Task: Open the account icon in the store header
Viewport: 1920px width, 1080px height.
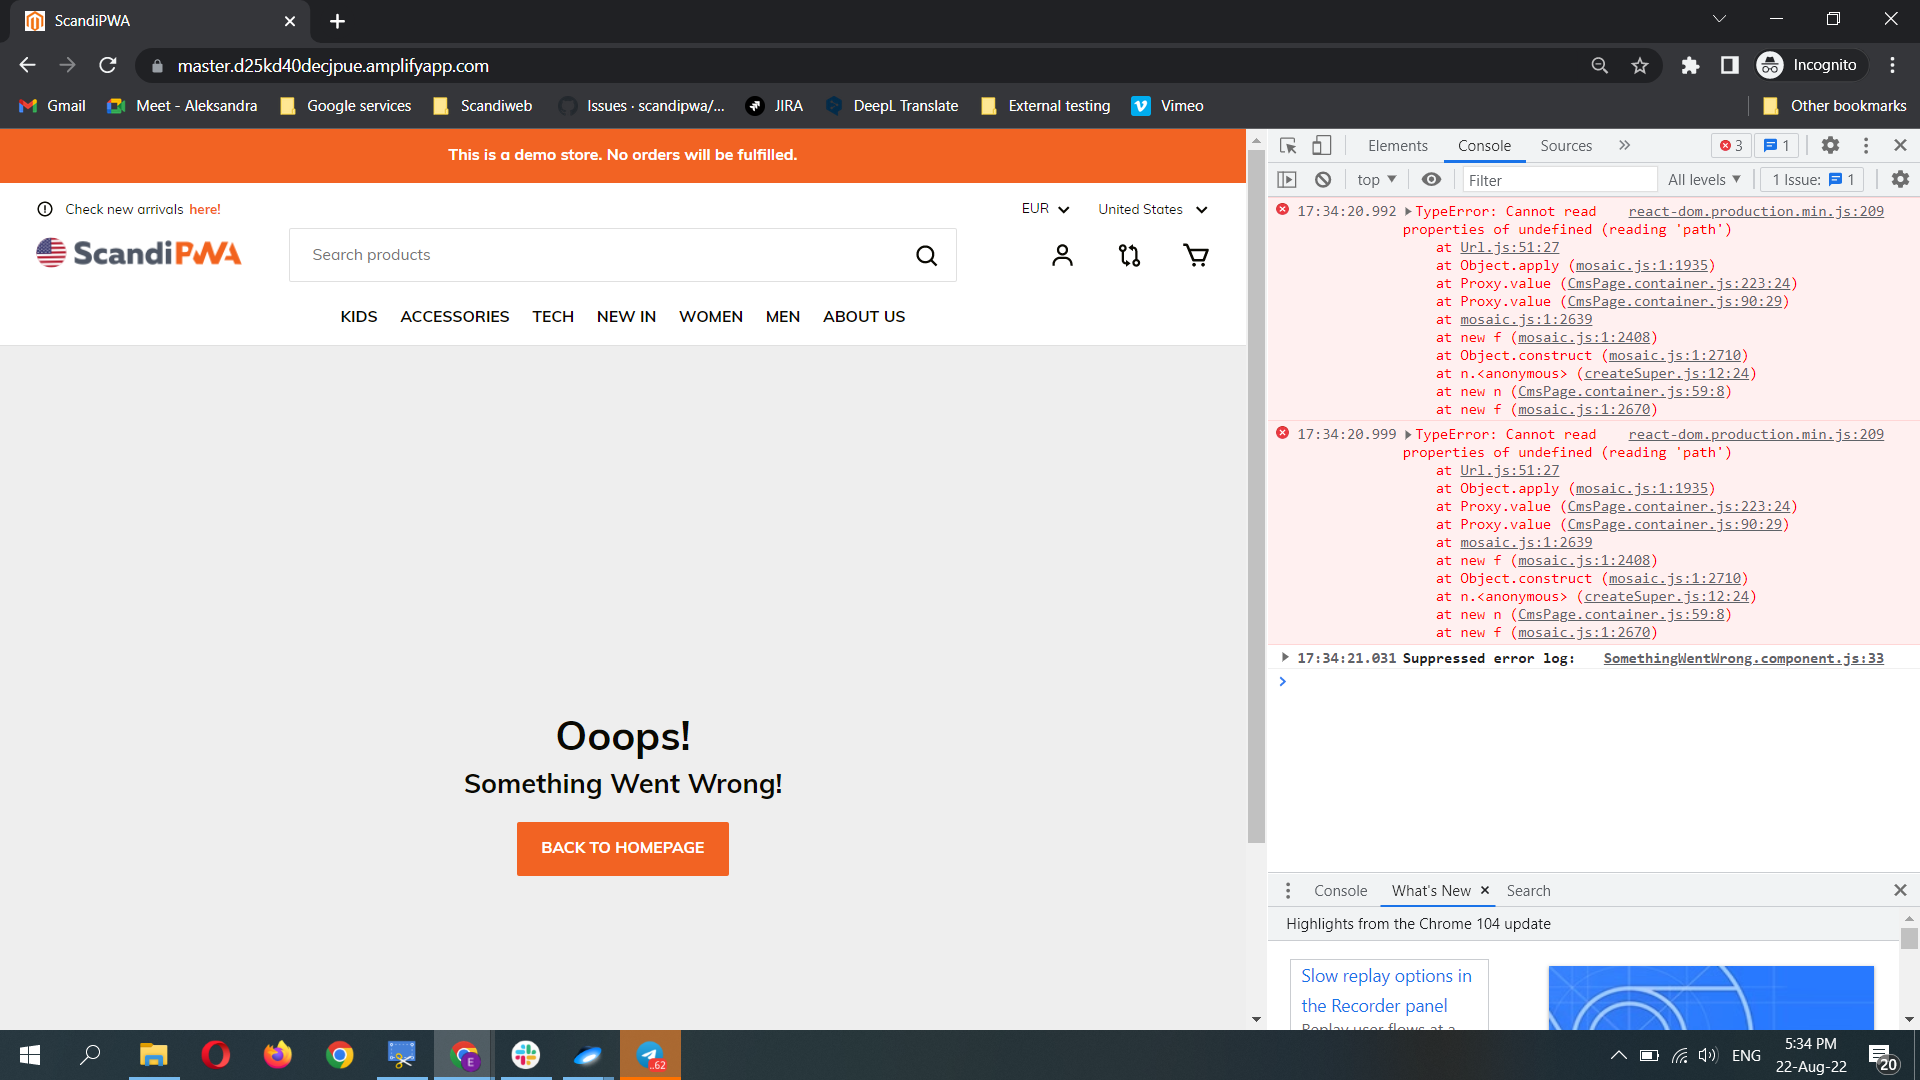Action: [x=1062, y=255]
